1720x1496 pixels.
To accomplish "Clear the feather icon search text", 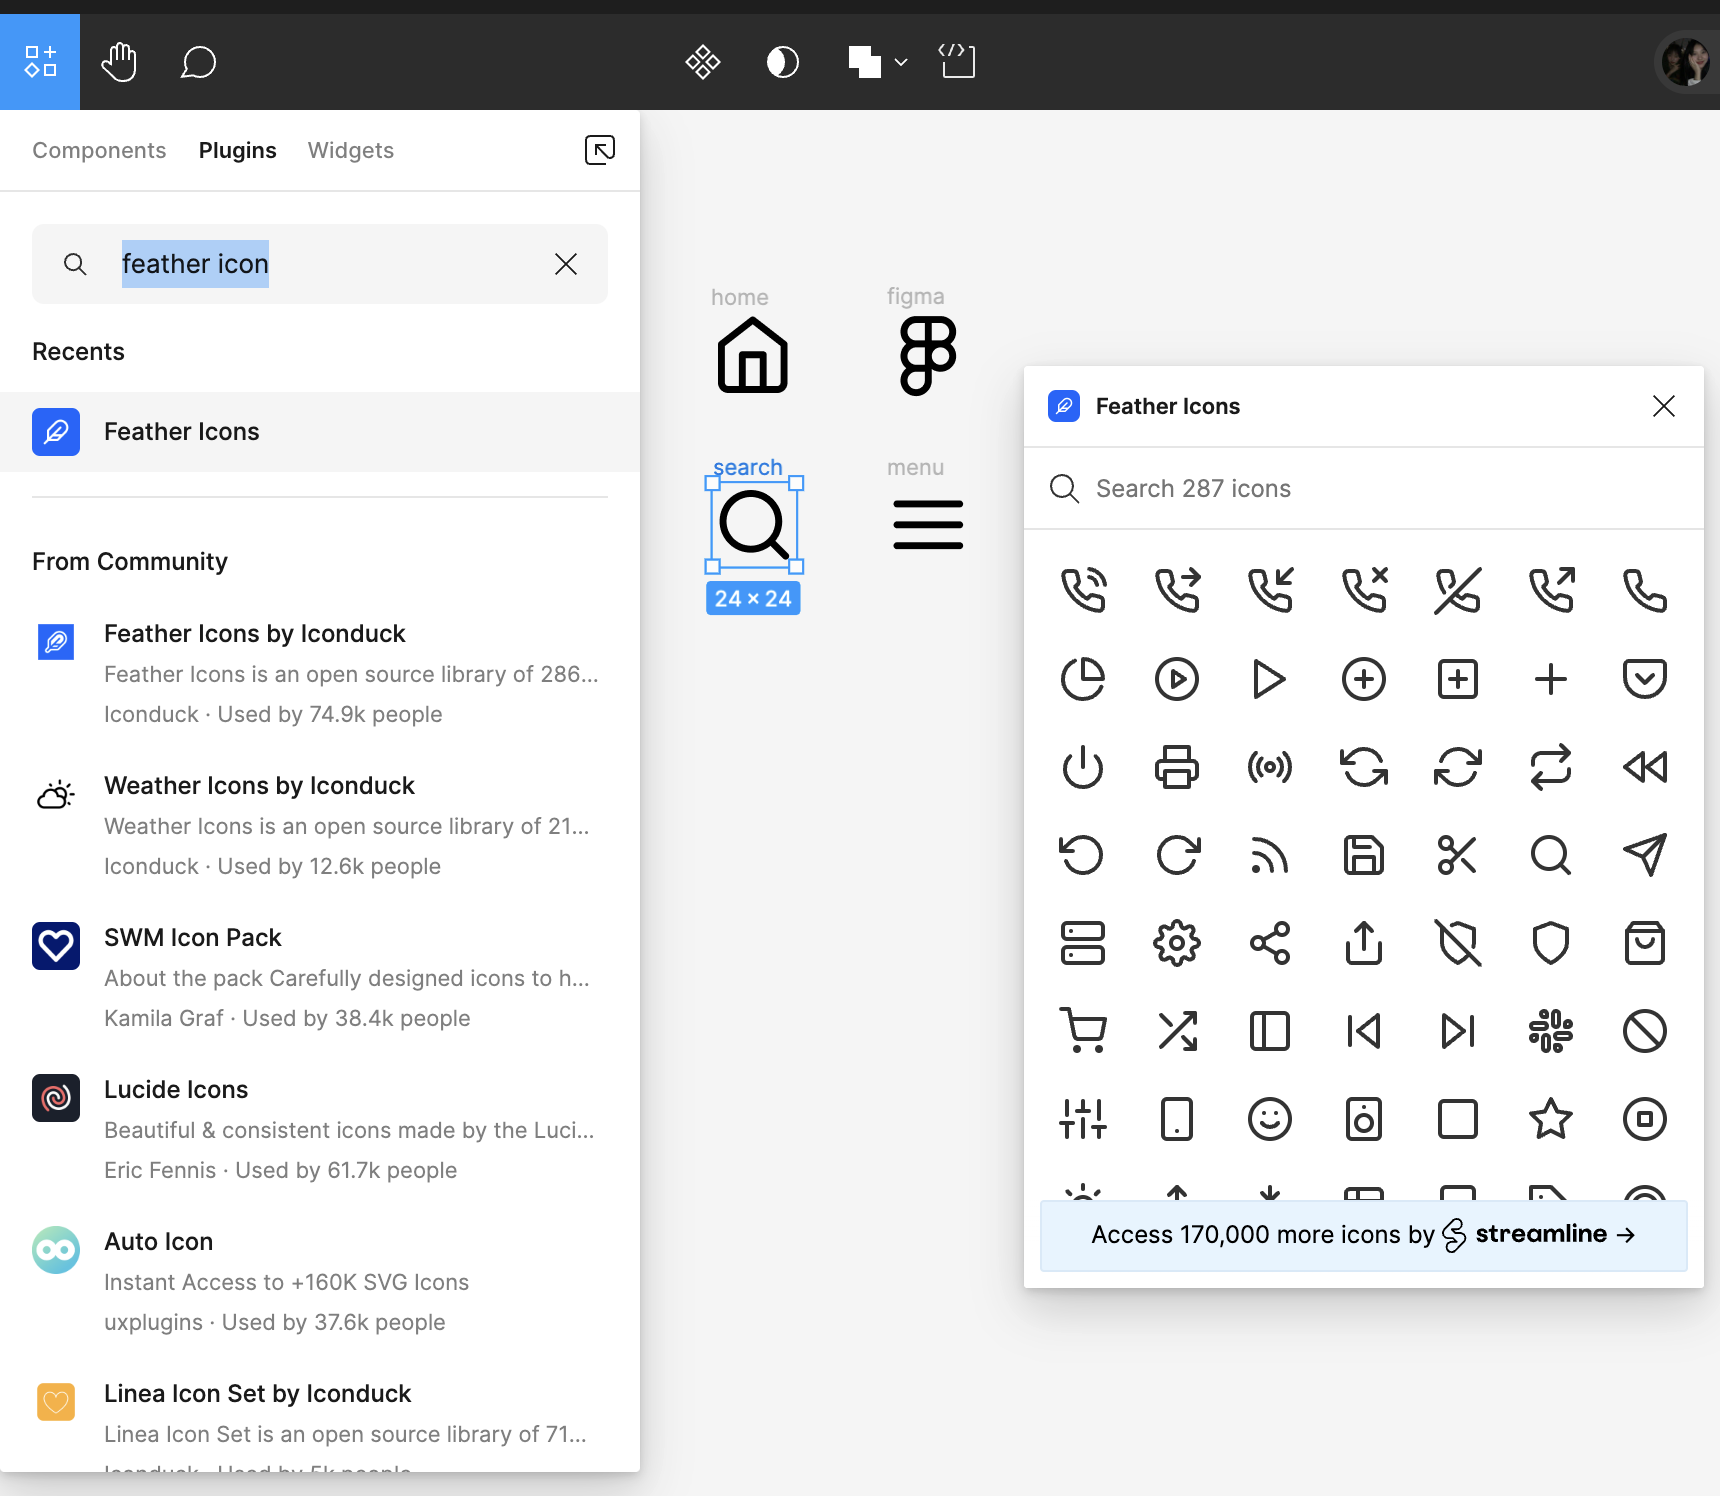I will tap(566, 264).
